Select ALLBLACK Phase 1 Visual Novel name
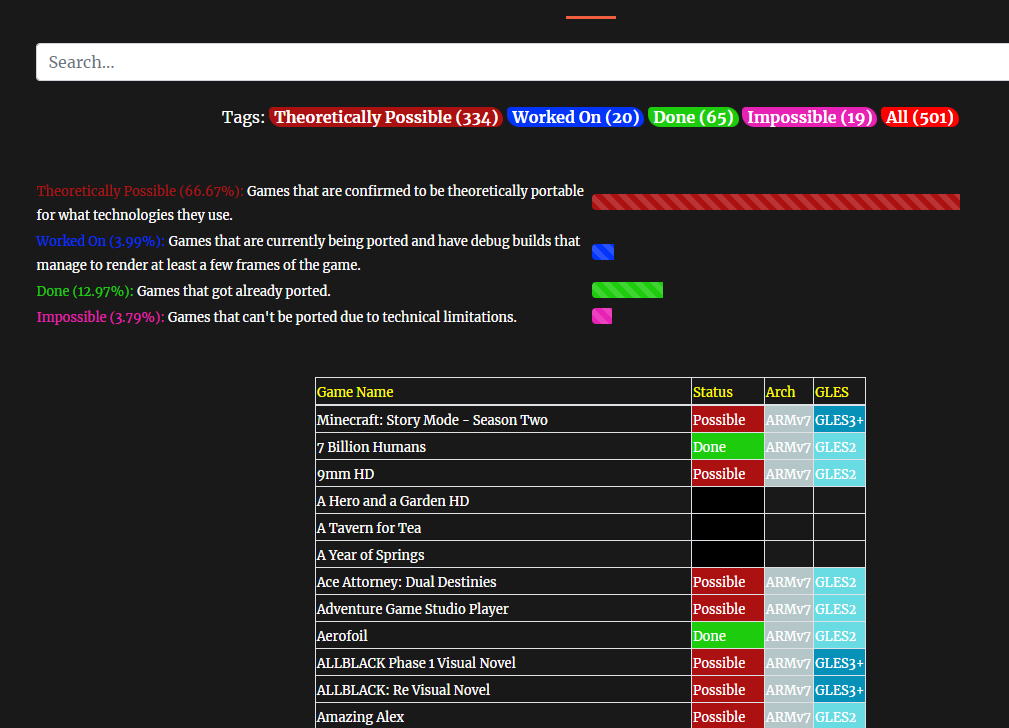This screenshot has height=728, width=1009. 416,663
